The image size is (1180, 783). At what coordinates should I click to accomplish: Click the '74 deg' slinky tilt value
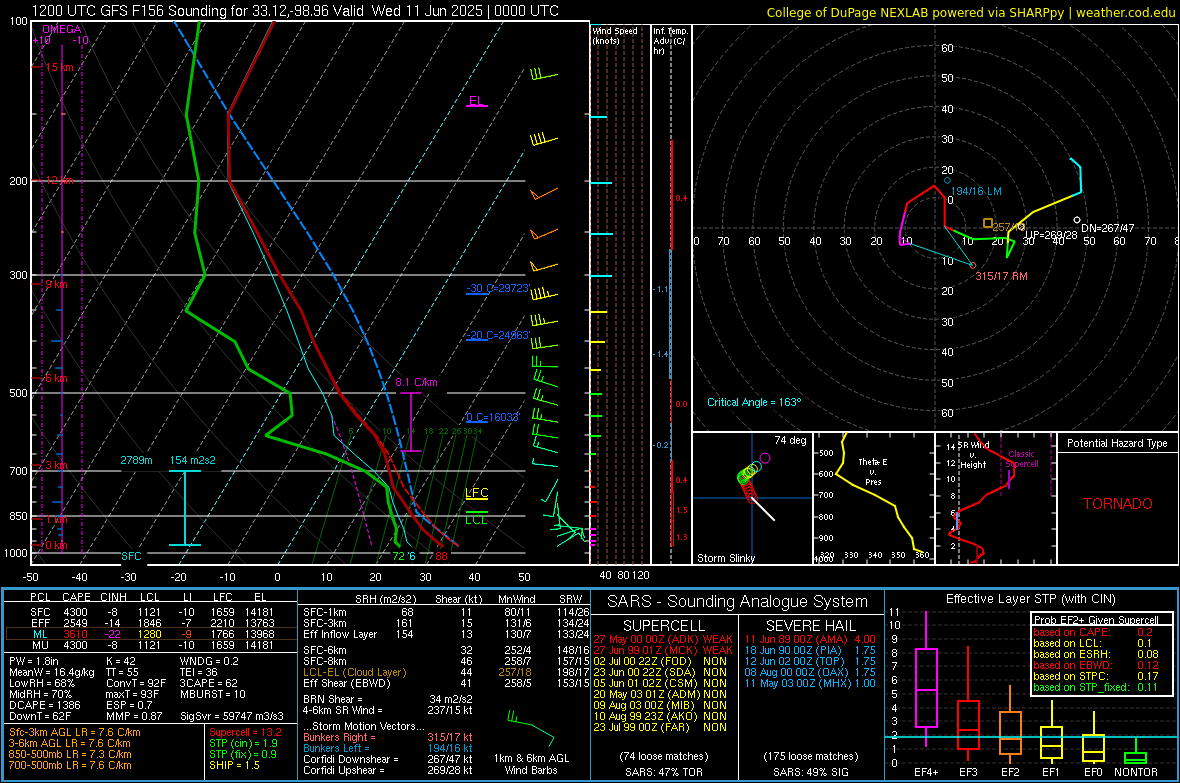[x=790, y=440]
